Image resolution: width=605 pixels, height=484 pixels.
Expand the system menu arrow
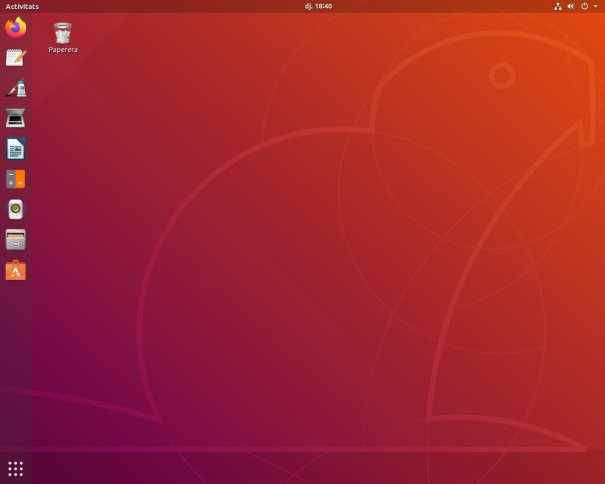pyautogui.click(x=595, y=6)
